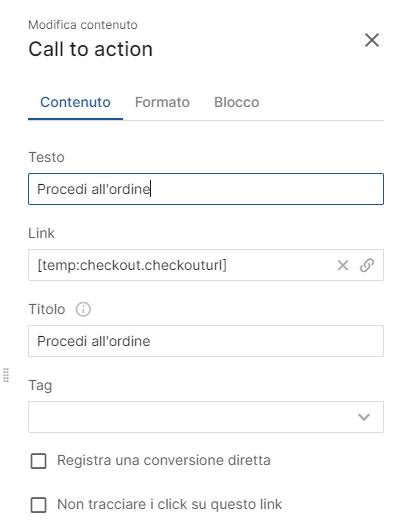Click the Registra una conversione diretta label text
Viewport: 406px width, 524px height.
point(163,460)
